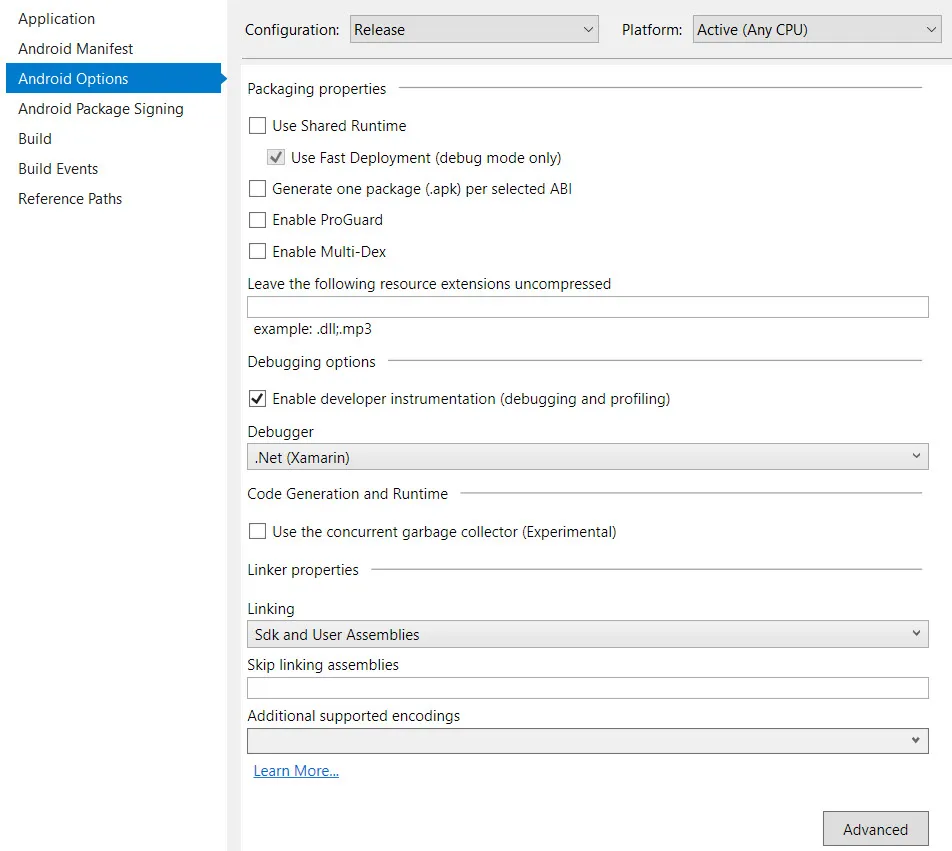The image size is (952, 851).
Task: Enable Generate one package per selected ABI
Action: [257, 188]
